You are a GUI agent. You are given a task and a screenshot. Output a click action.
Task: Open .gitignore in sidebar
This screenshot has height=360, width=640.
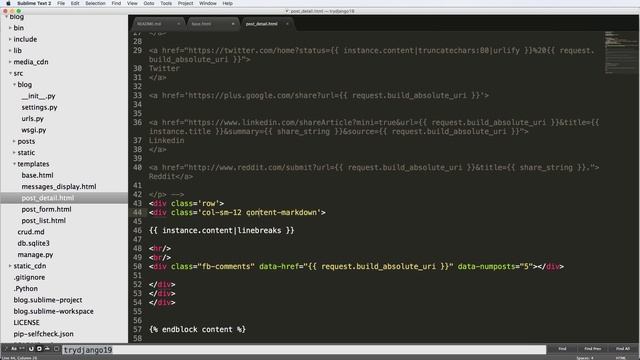click(29, 277)
